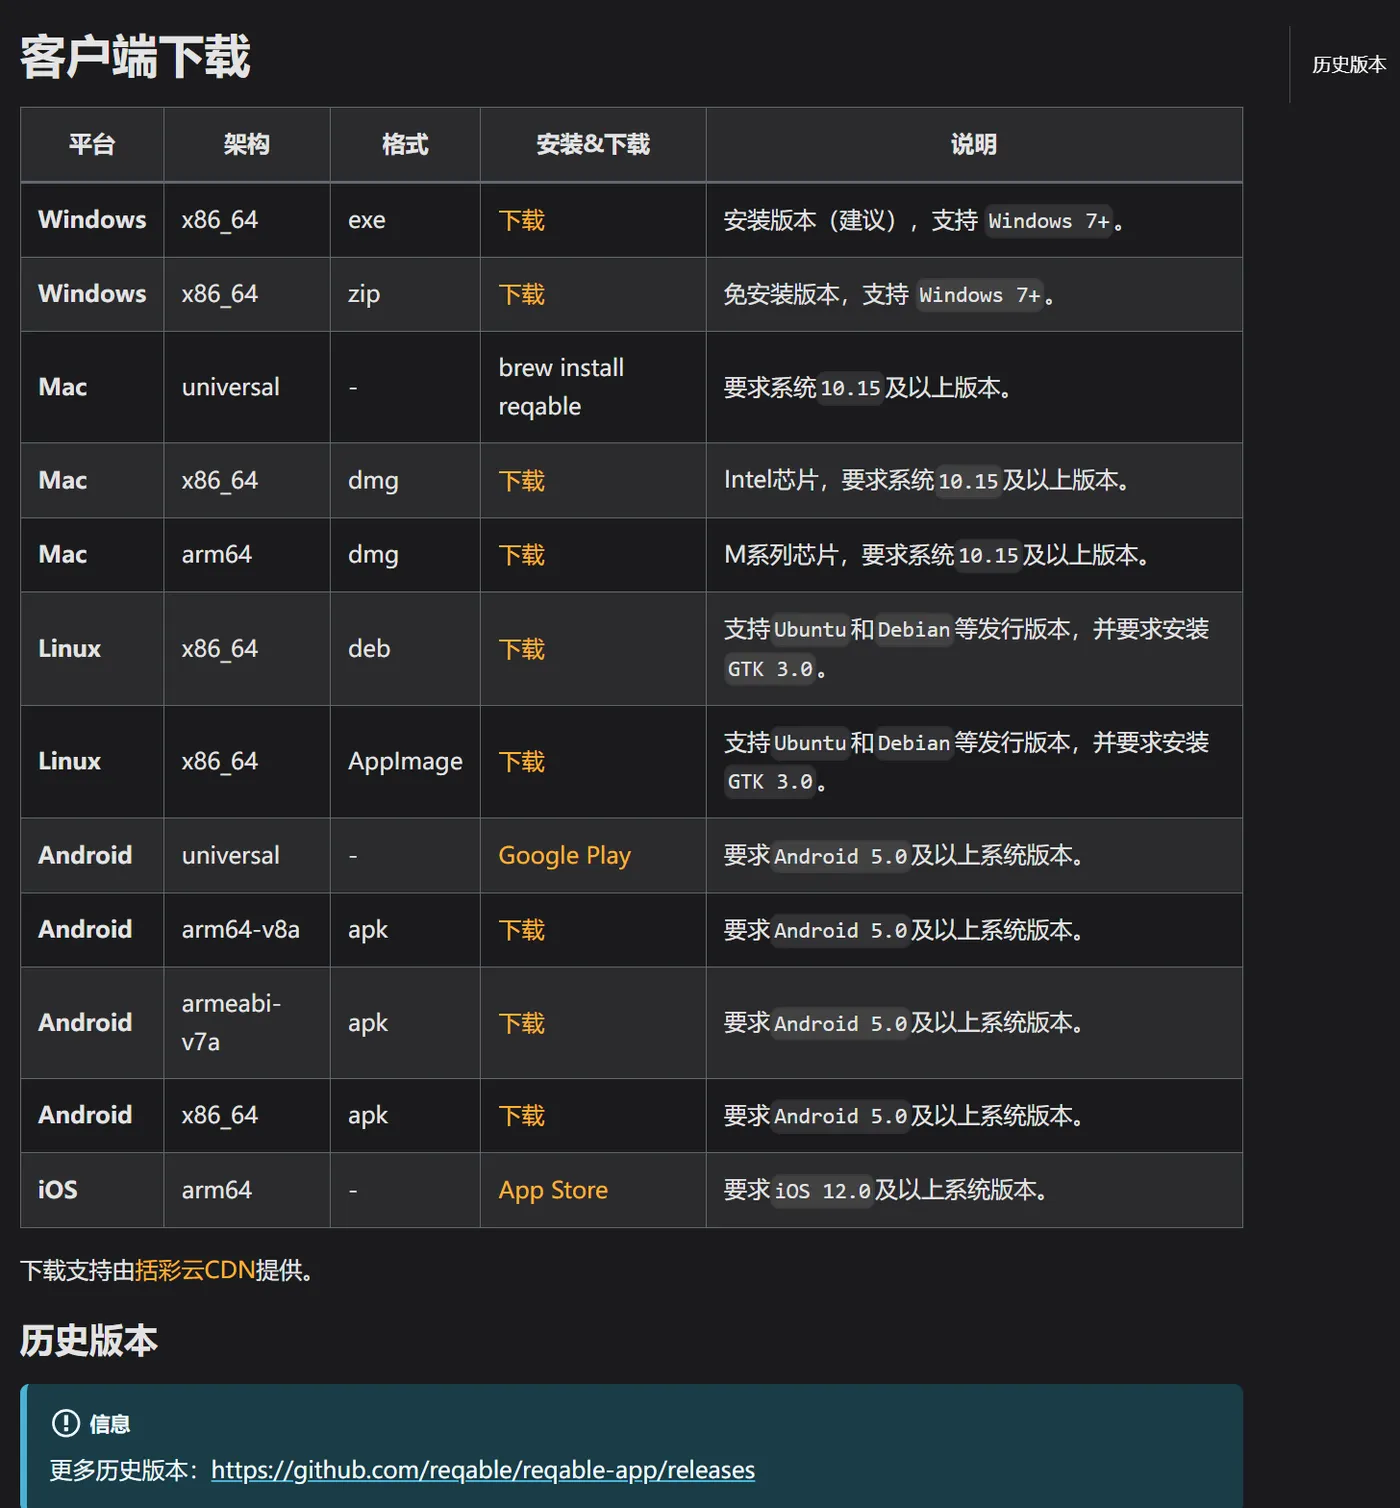Select the 平台 column header

(x=92, y=145)
